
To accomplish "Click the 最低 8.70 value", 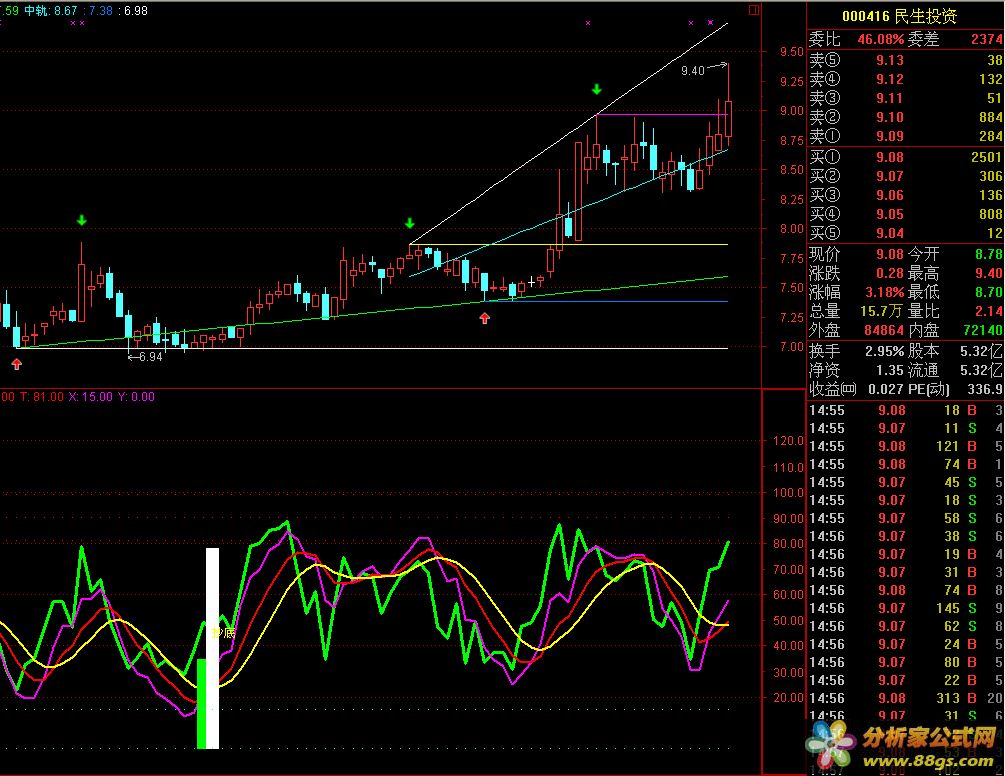I will pyautogui.click(x=988, y=292).
